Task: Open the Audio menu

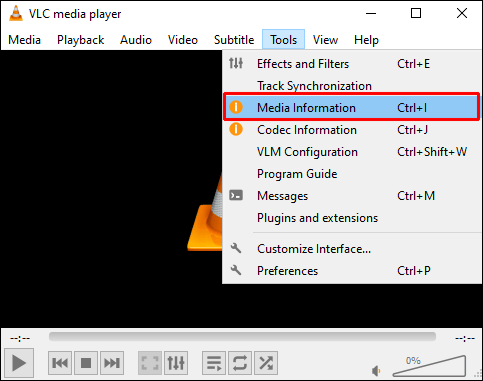Action: coord(136,40)
